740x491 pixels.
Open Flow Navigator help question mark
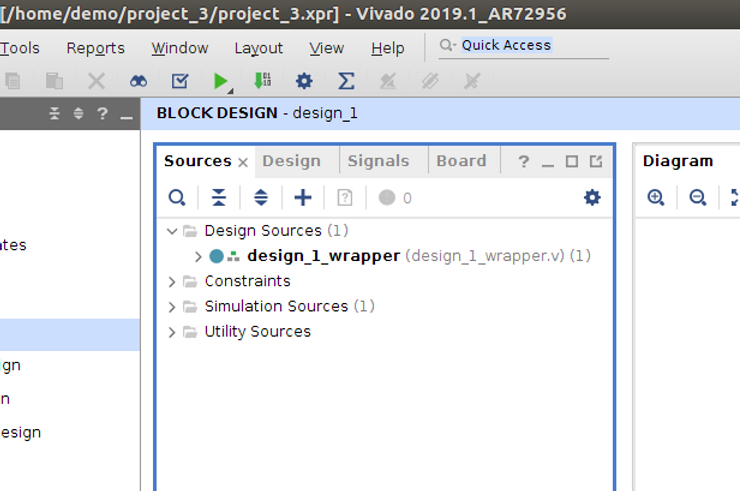coord(102,113)
